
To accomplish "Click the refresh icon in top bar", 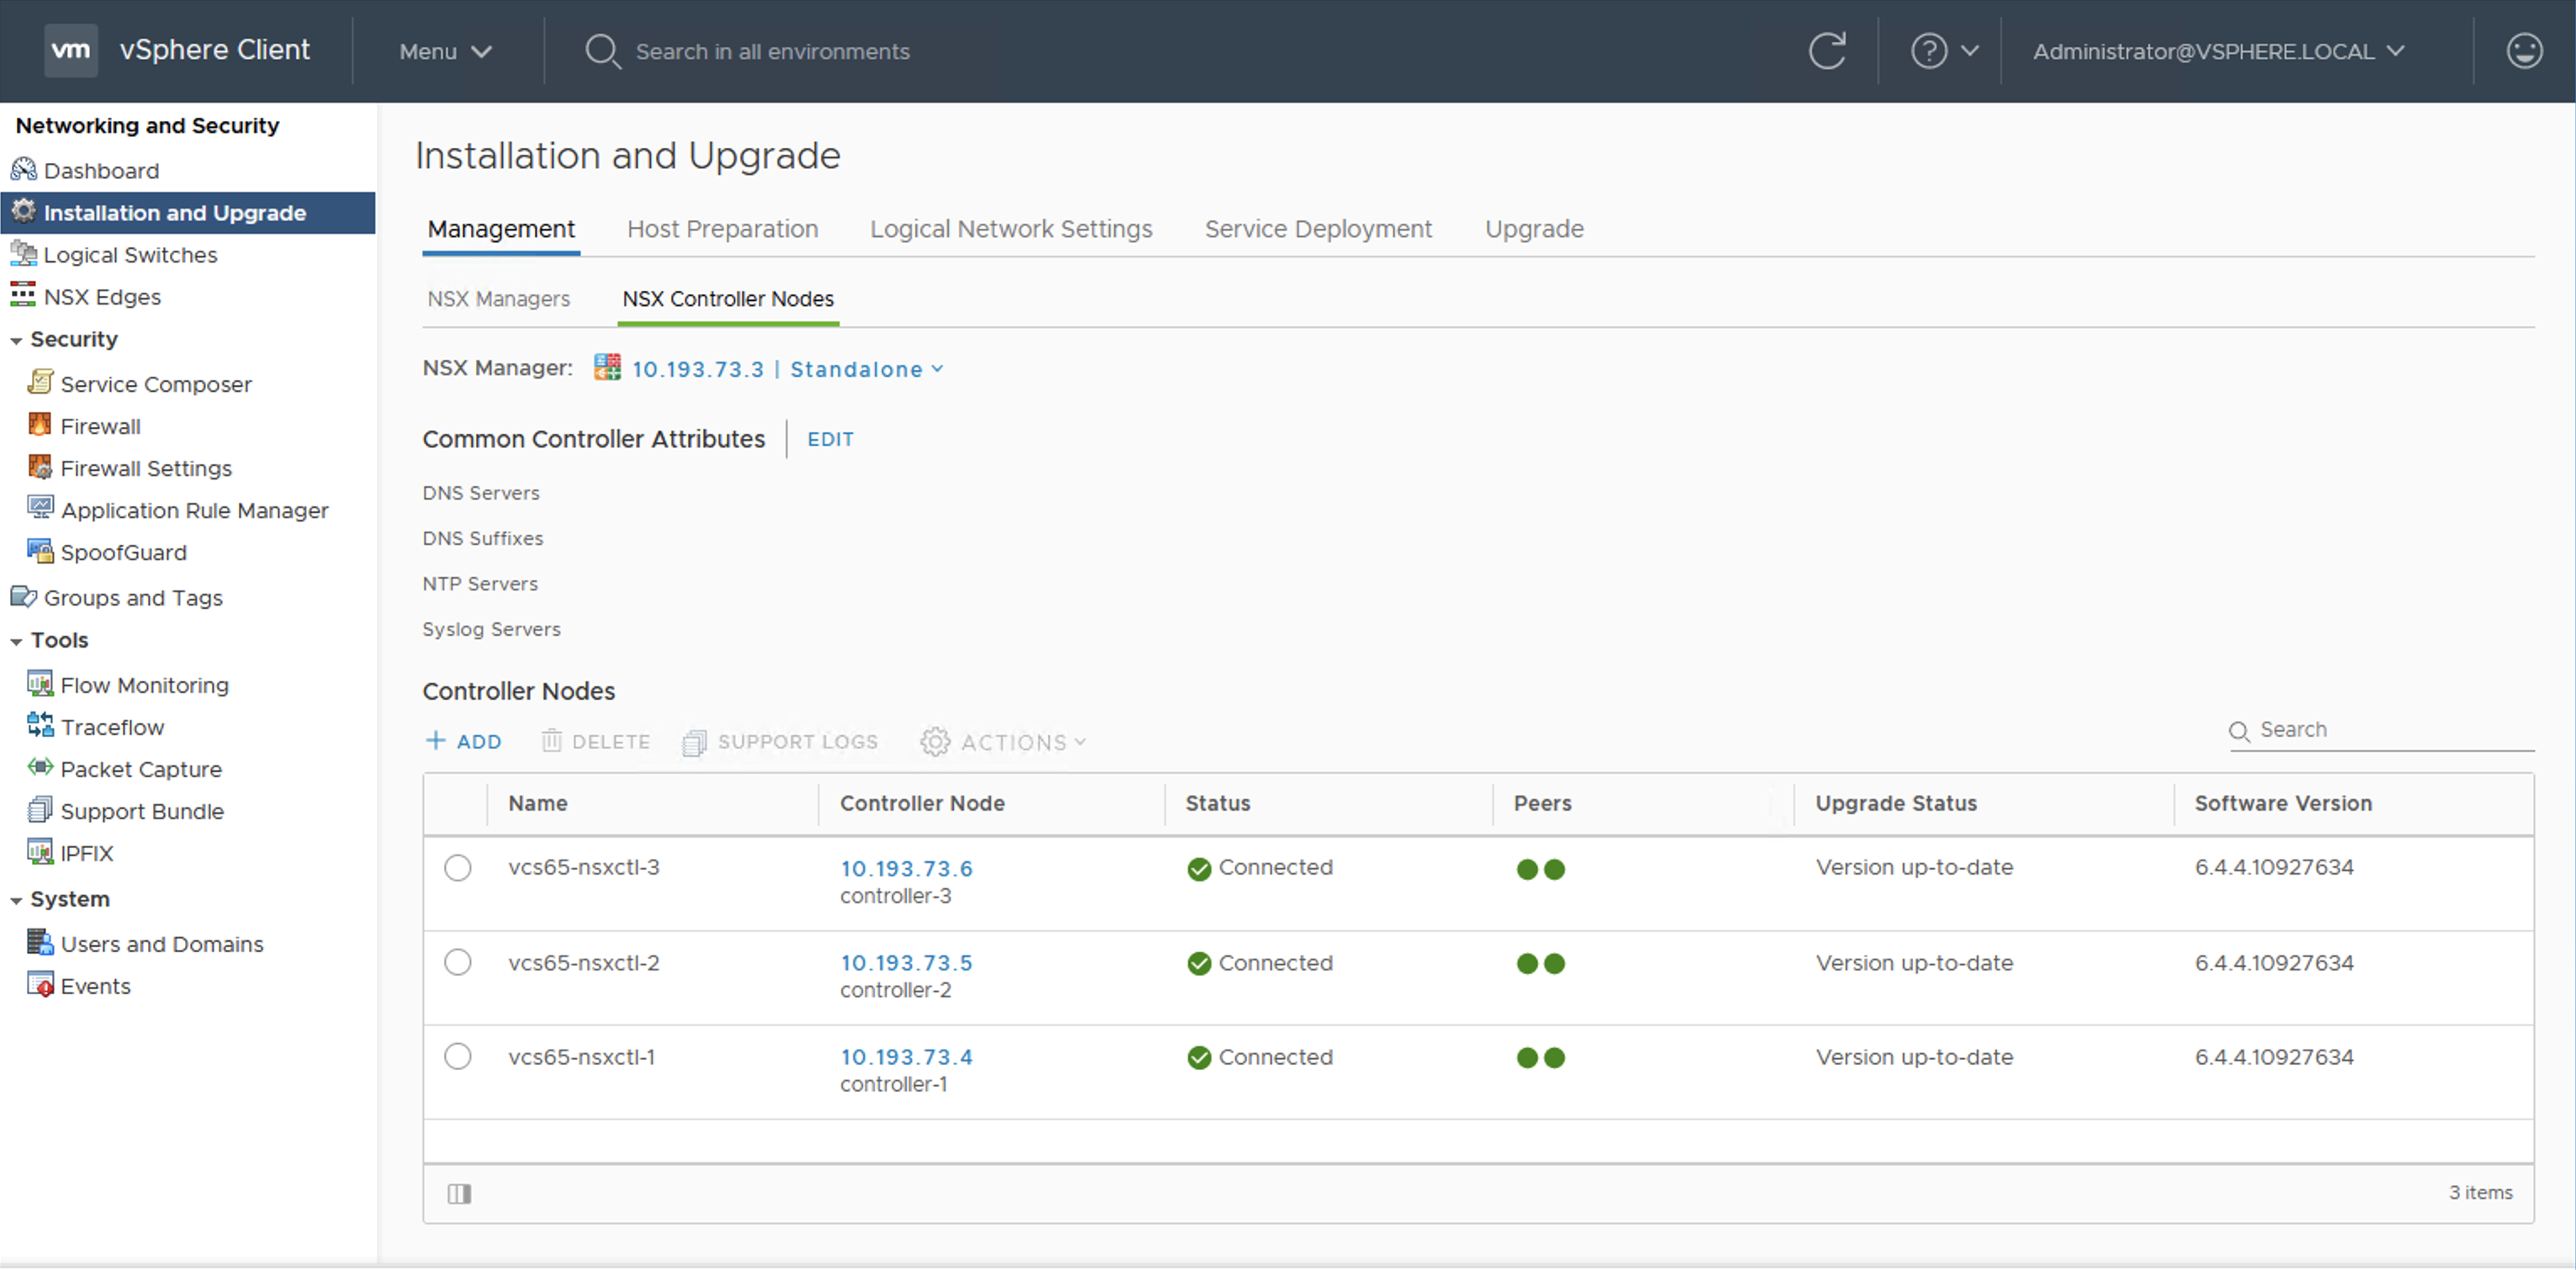I will (x=1826, y=51).
